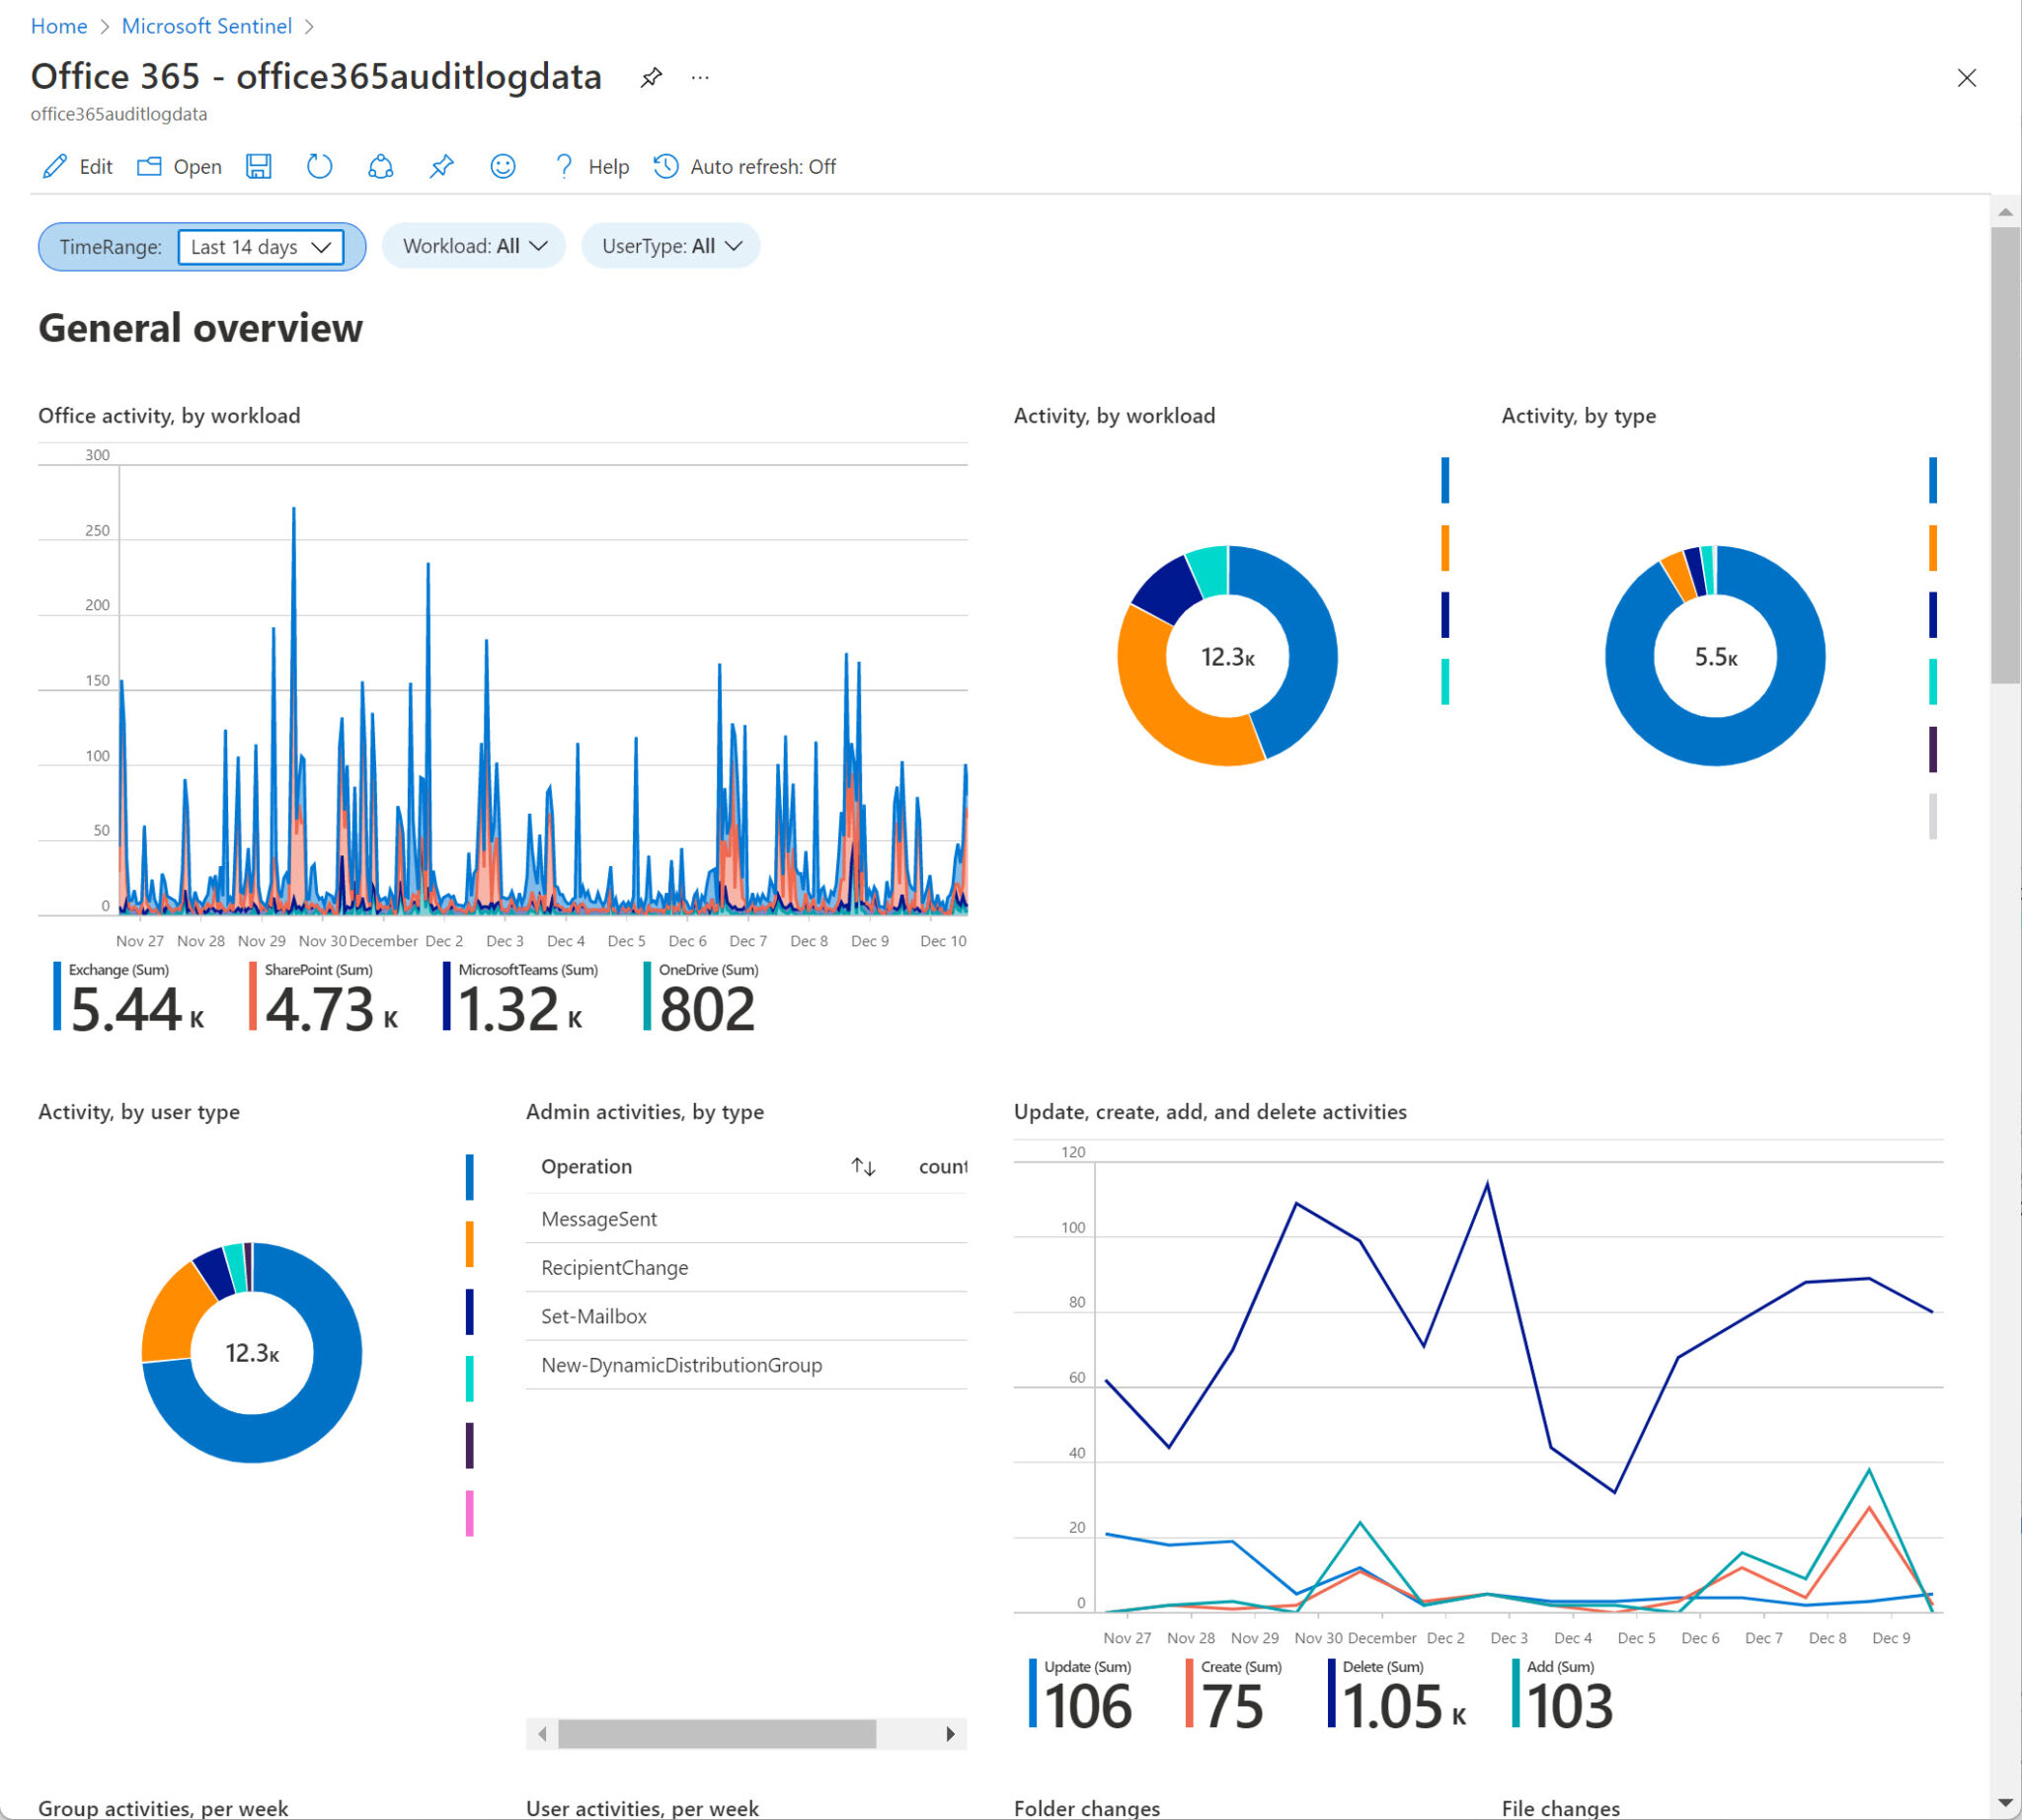The image size is (2022, 1820).
Task: Expand the TimeRange Last 14 days dropdown
Action: [259, 247]
